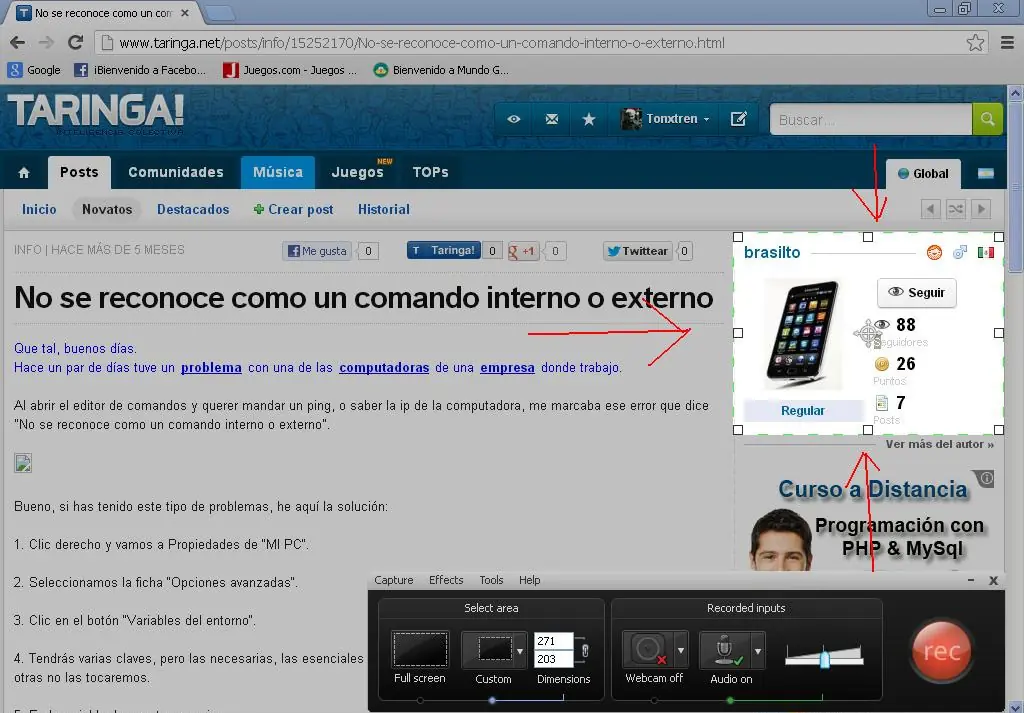Click the Inicio link
The width and height of the screenshot is (1024, 713).
pos(39,210)
